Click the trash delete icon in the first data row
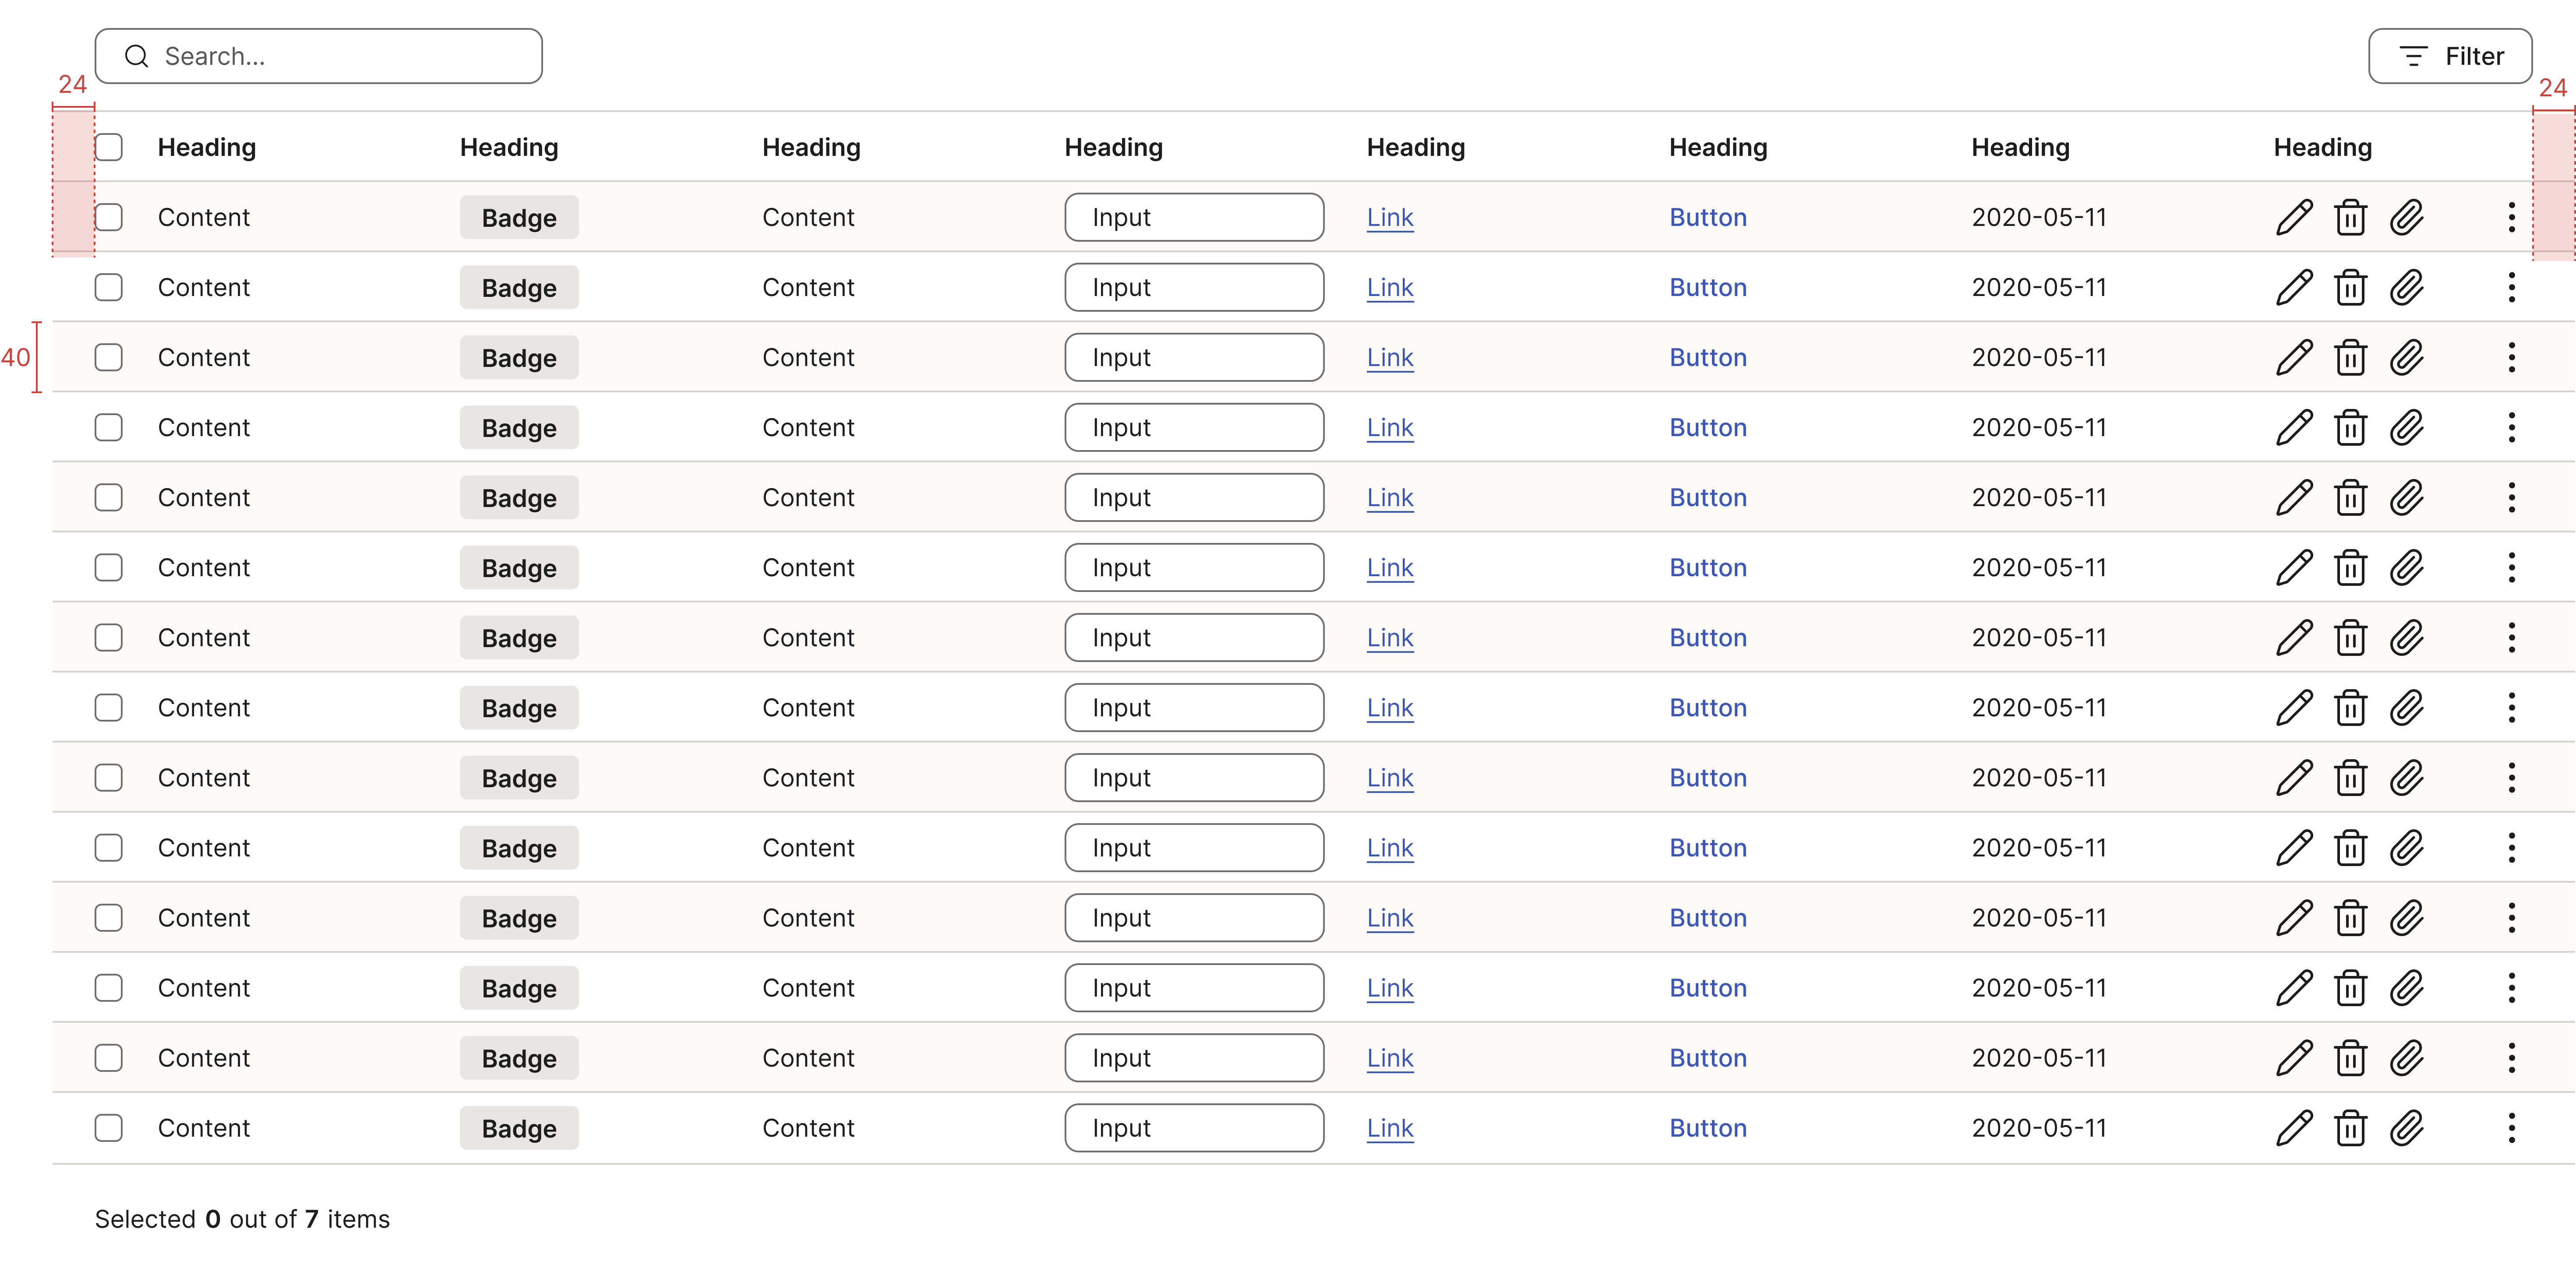The width and height of the screenshot is (2576, 1275). pyautogui.click(x=2350, y=217)
